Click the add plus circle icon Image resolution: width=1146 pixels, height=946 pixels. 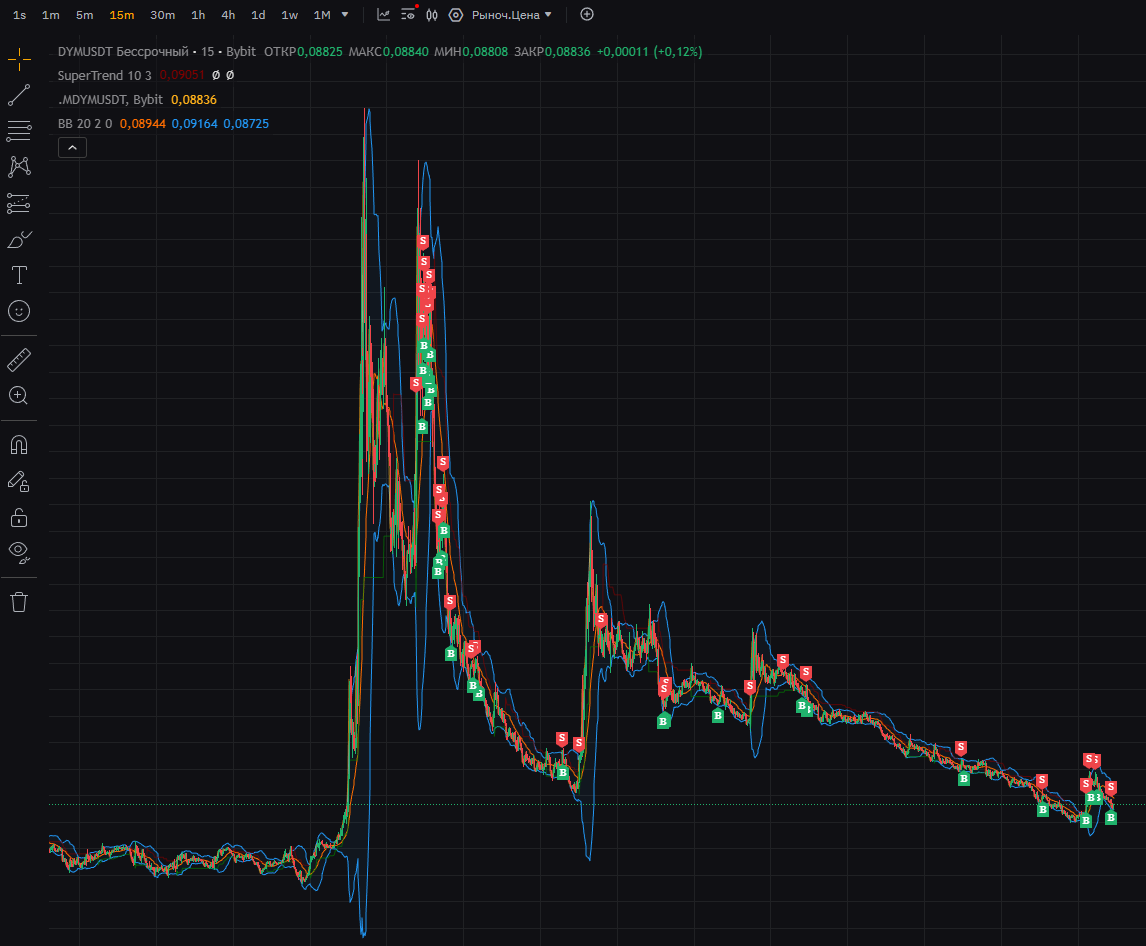pos(587,14)
